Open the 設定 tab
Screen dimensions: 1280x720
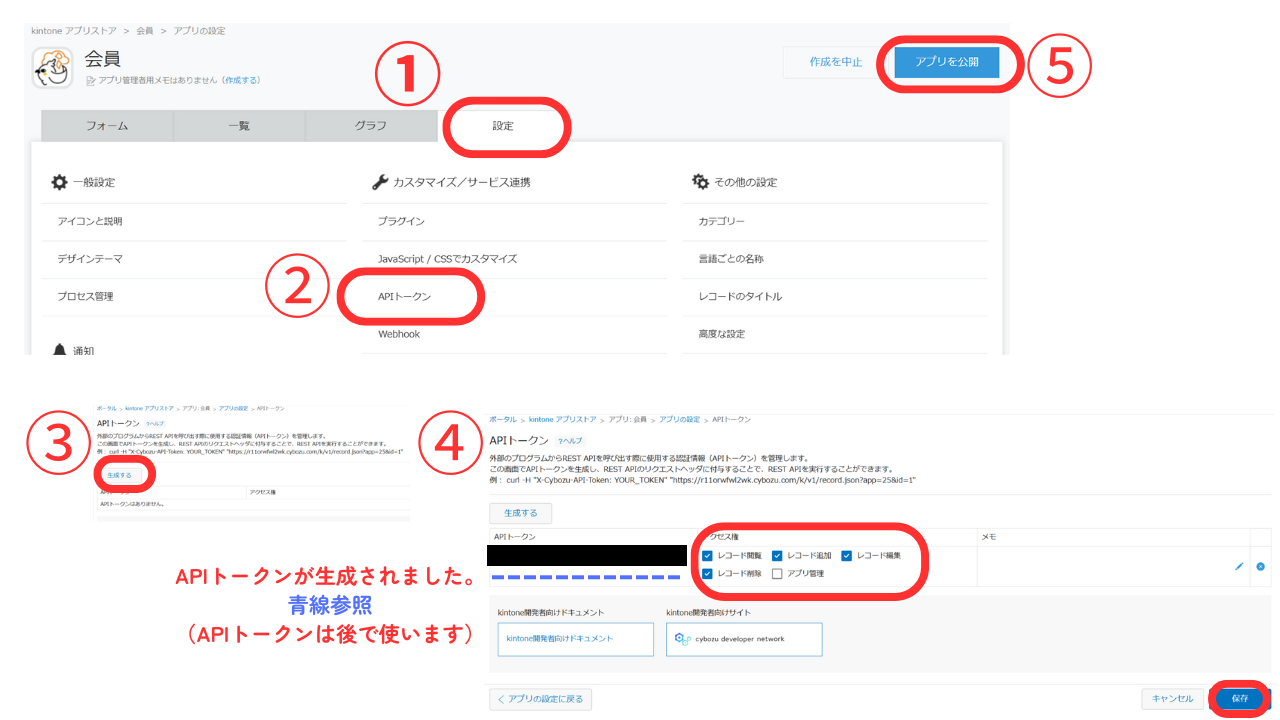click(x=503, y=126)
